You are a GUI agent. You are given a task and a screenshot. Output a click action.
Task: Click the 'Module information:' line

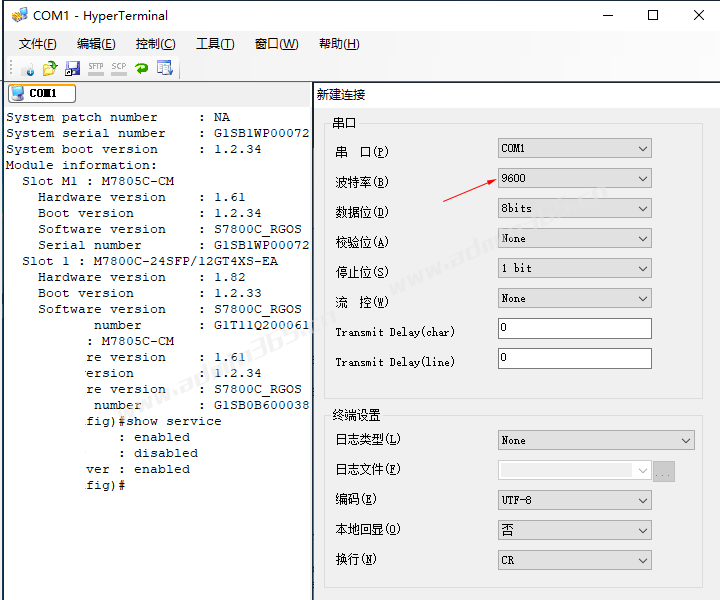click(81, 165)
